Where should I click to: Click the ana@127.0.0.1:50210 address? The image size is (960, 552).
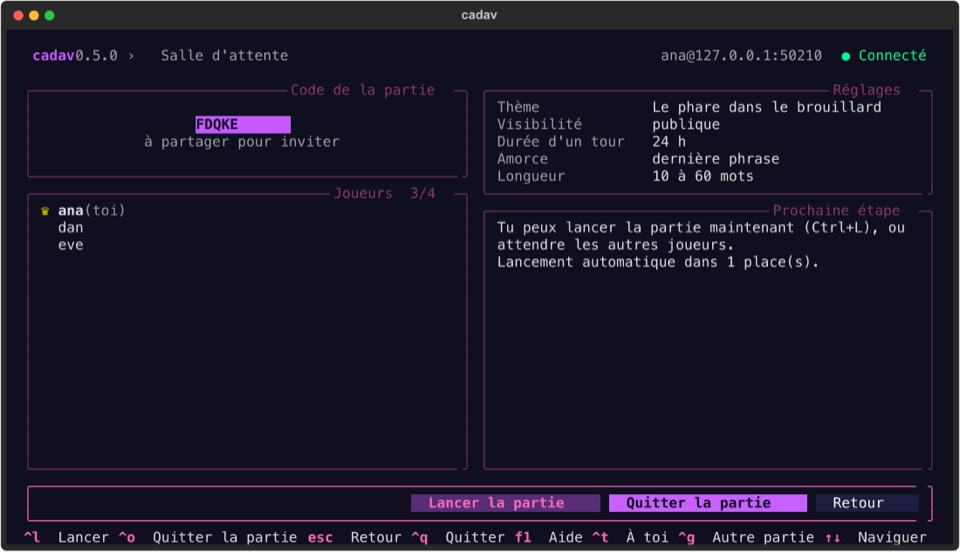tap(741, 56)
